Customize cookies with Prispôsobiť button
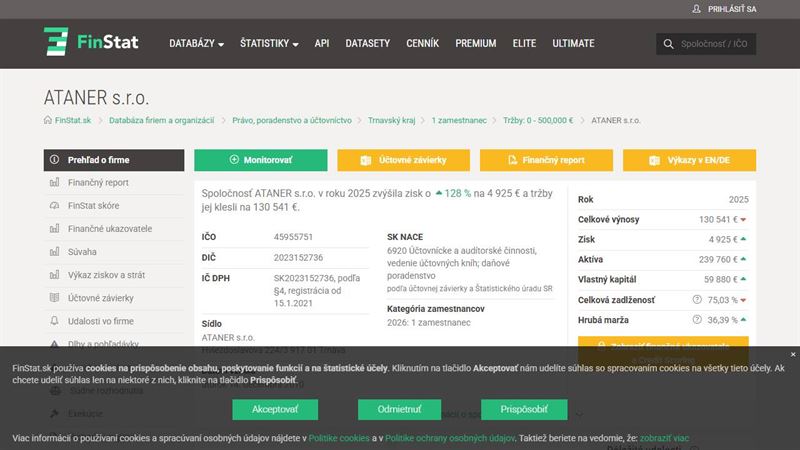The image size is (800, 450). 524,410
